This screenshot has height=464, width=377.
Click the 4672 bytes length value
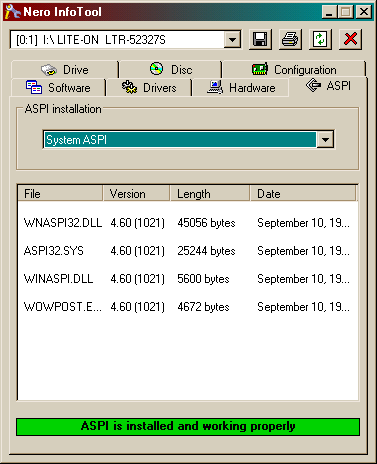coord(203,307)
